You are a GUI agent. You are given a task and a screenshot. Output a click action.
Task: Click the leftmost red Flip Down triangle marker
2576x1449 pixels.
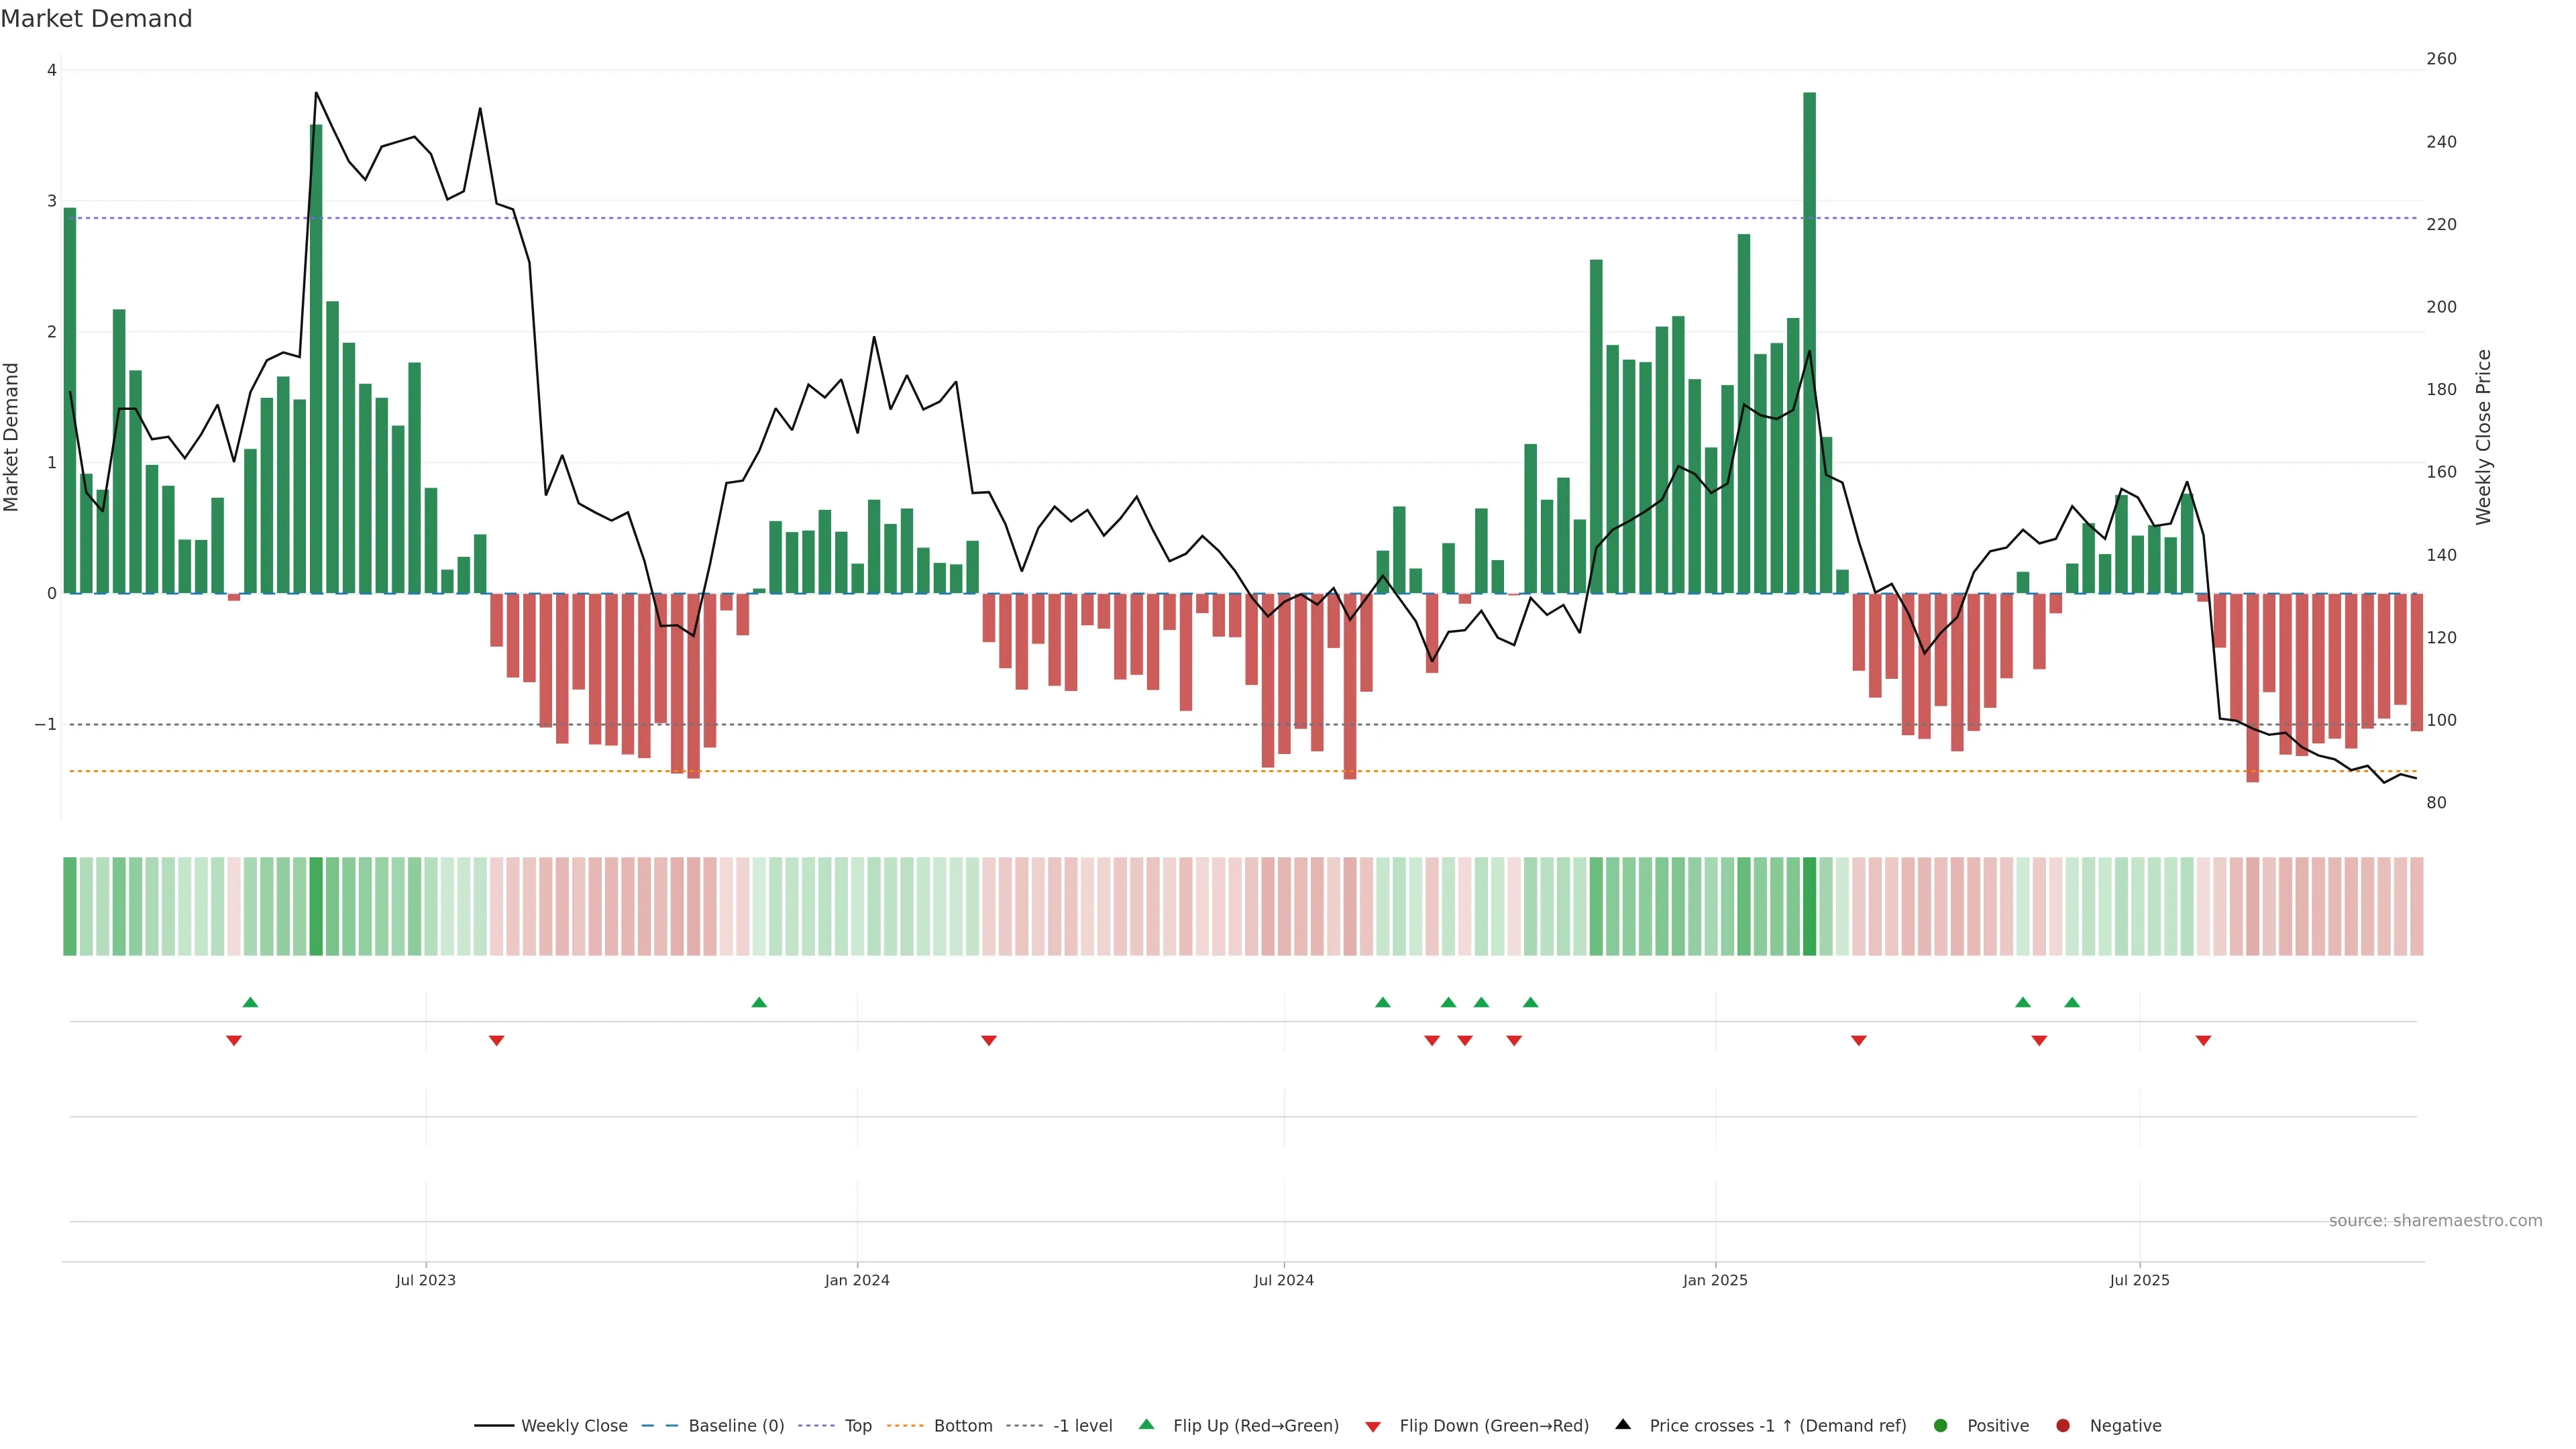[234, 1041]
